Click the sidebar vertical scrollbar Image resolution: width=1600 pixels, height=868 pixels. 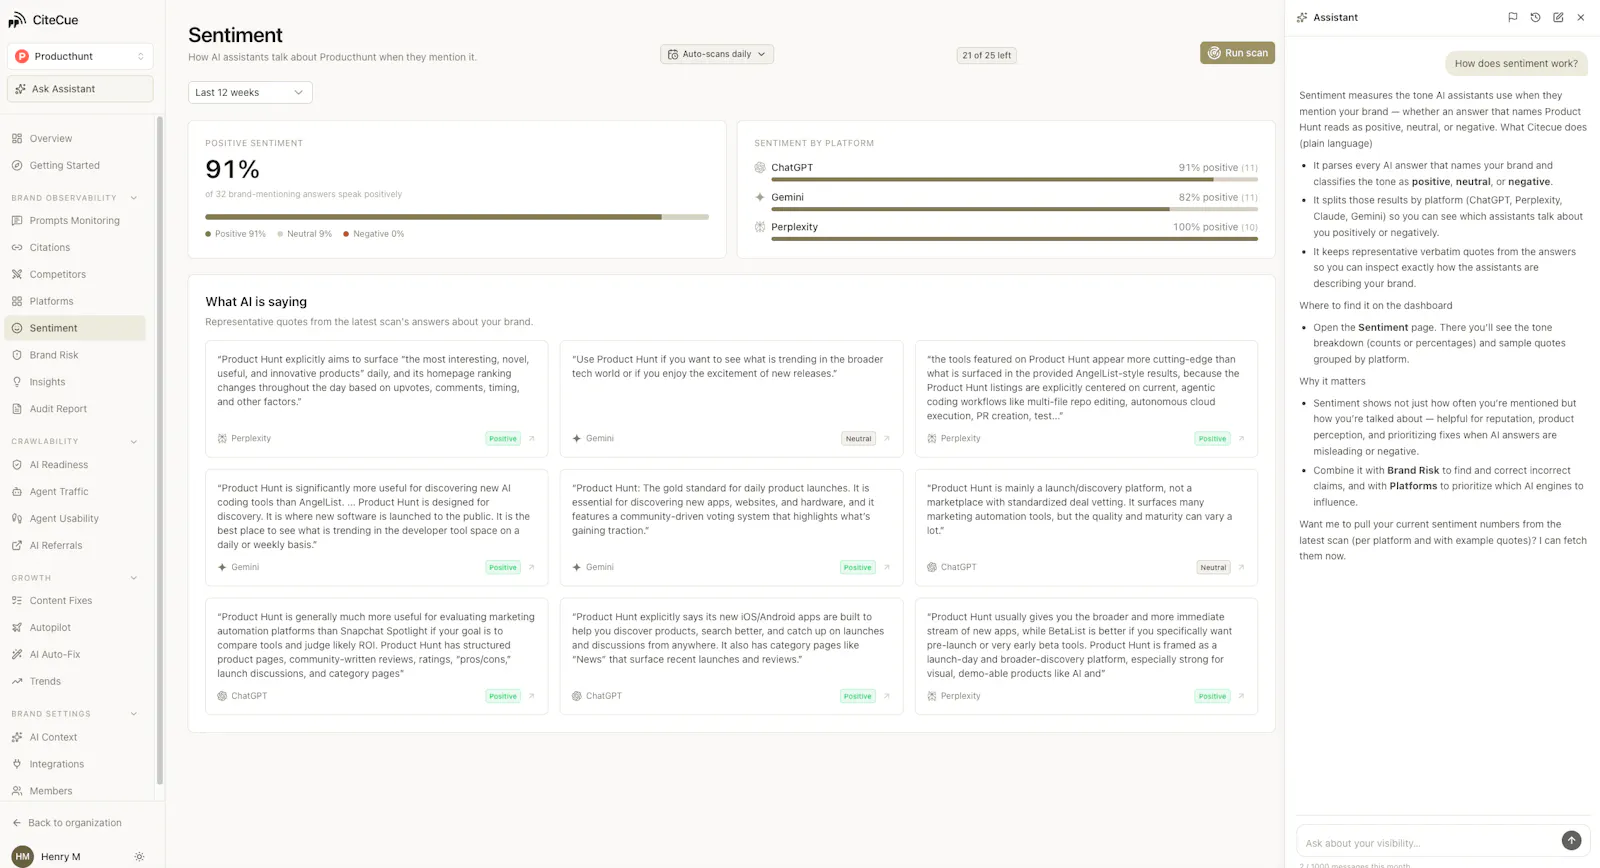(160, 450)
